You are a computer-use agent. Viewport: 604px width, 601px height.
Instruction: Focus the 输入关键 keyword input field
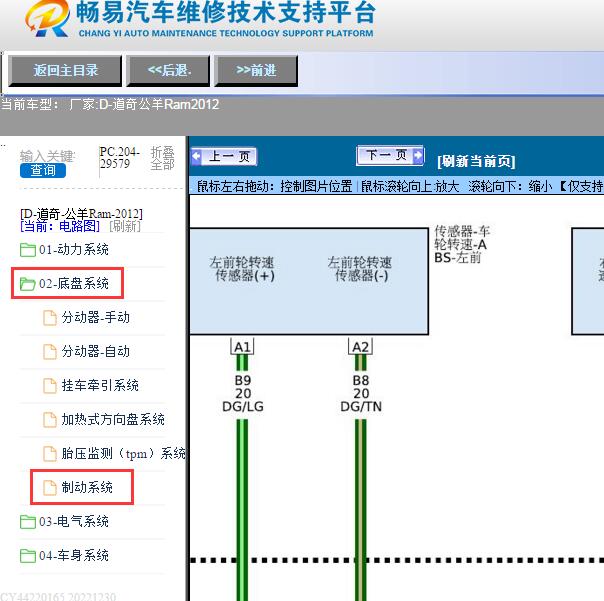(47, 156)
